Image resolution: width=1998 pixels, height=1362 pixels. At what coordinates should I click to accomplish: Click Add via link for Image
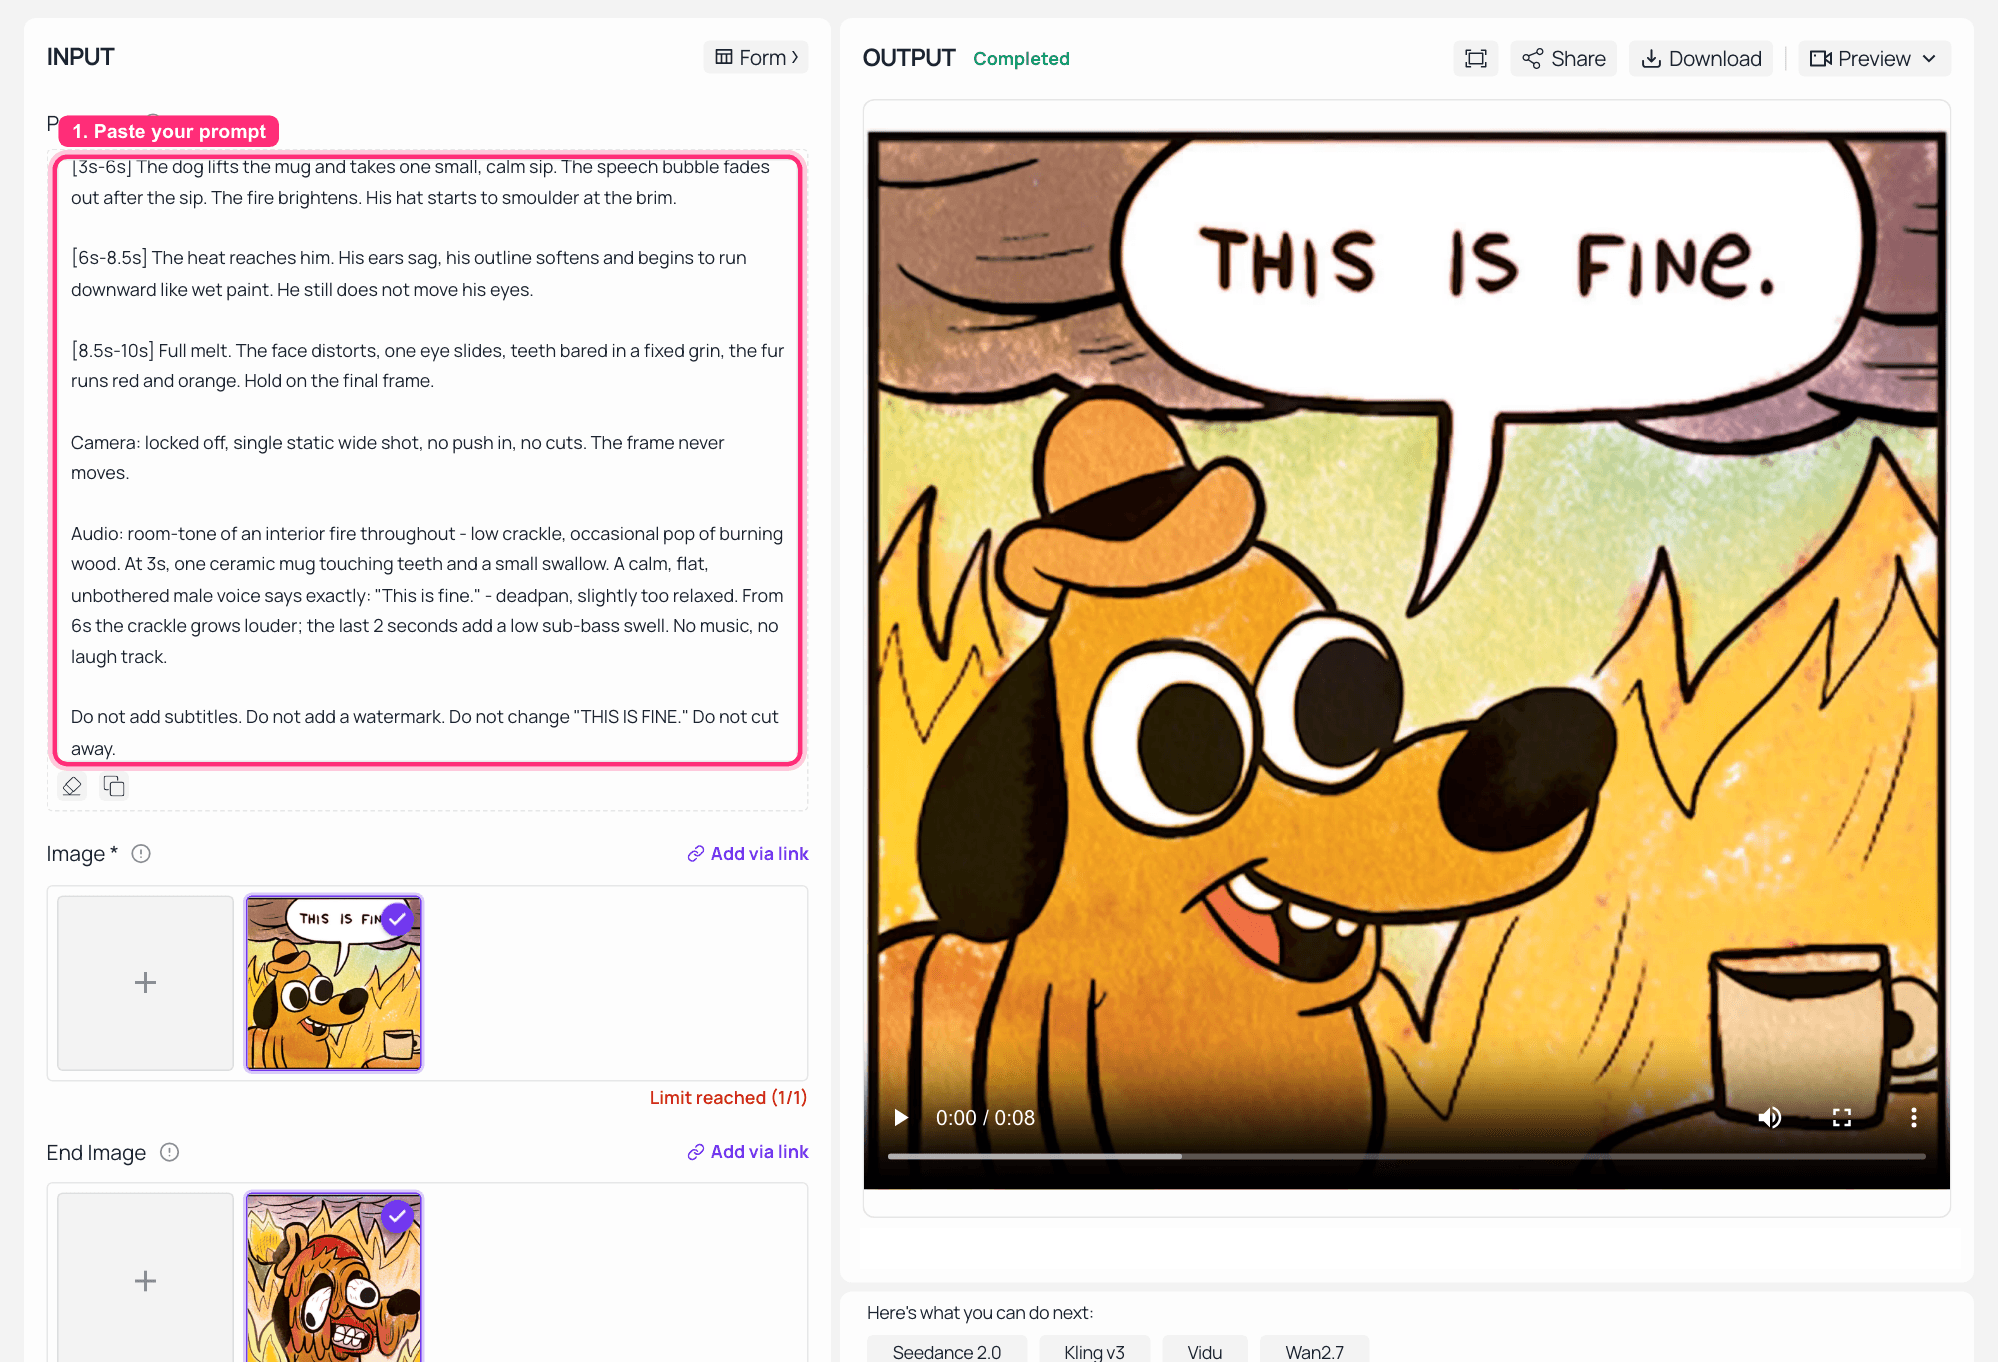pos(747,853)
